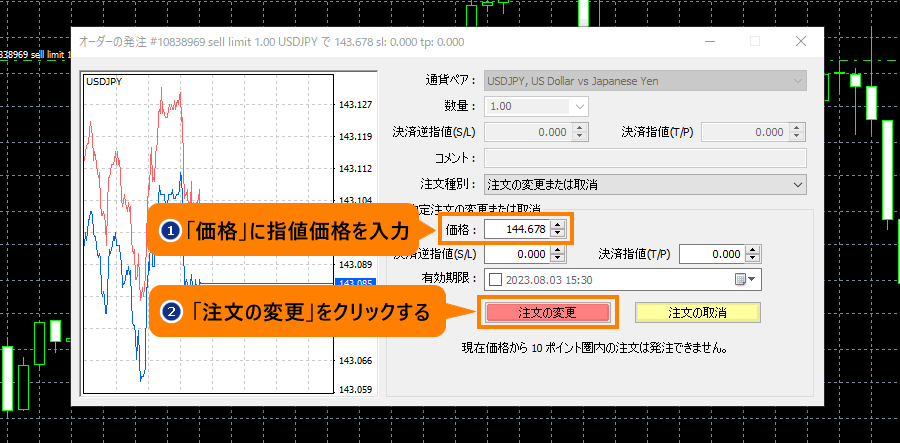Viewport: 900px width, 443px height.
Task: Click the upper disabled 決済逆指値(S/L) field
Action: 528,132
